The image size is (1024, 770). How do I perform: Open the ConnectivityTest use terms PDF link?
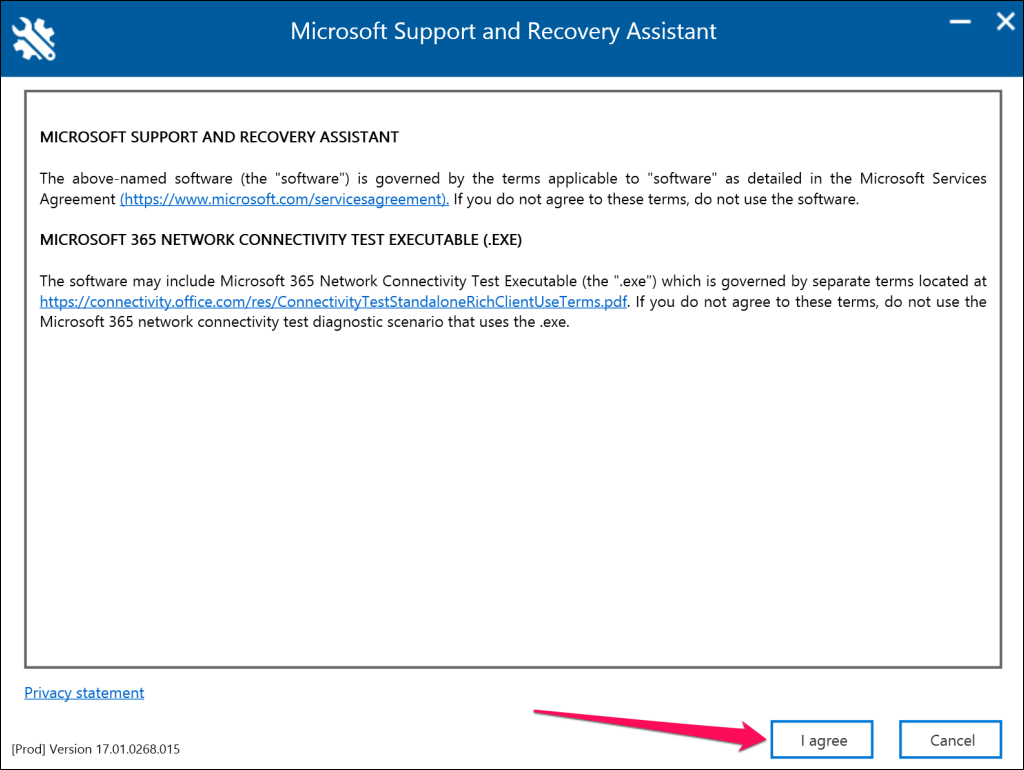pos(333,302)
